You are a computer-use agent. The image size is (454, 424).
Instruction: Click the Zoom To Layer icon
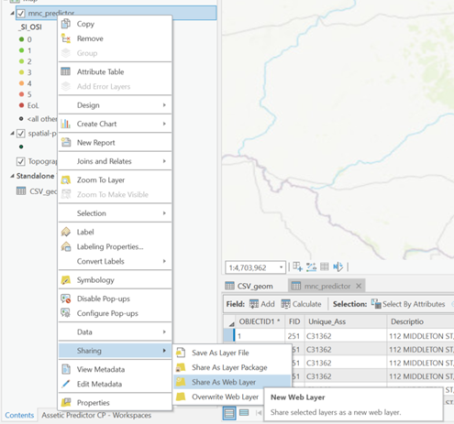(66, 180)
